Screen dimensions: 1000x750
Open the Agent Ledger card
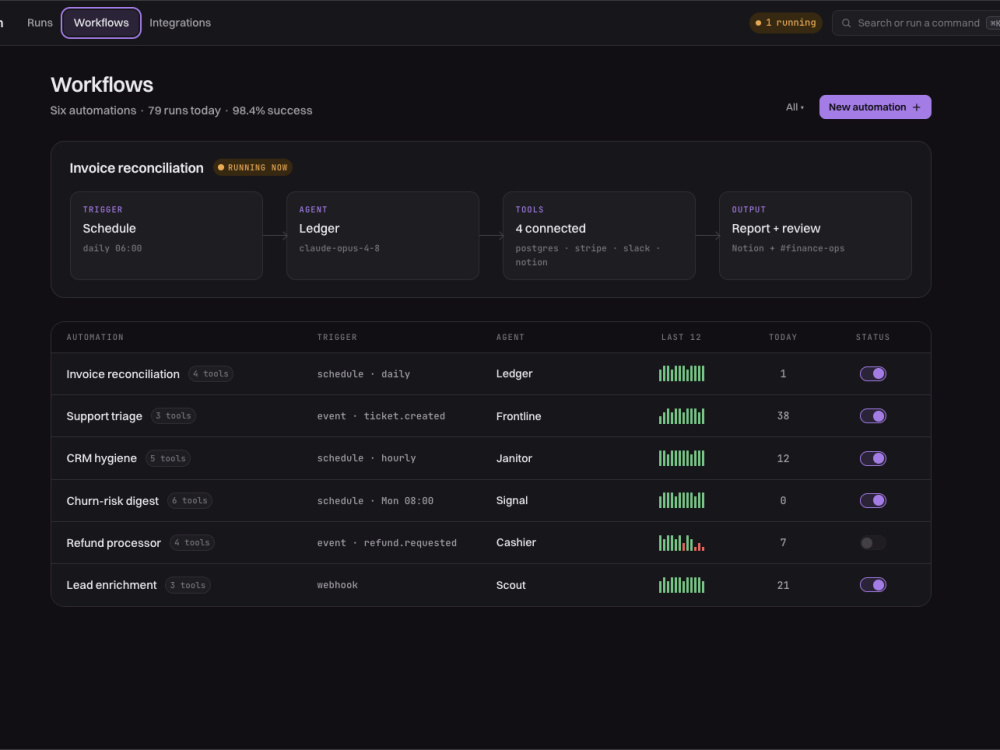coord(383,235)
